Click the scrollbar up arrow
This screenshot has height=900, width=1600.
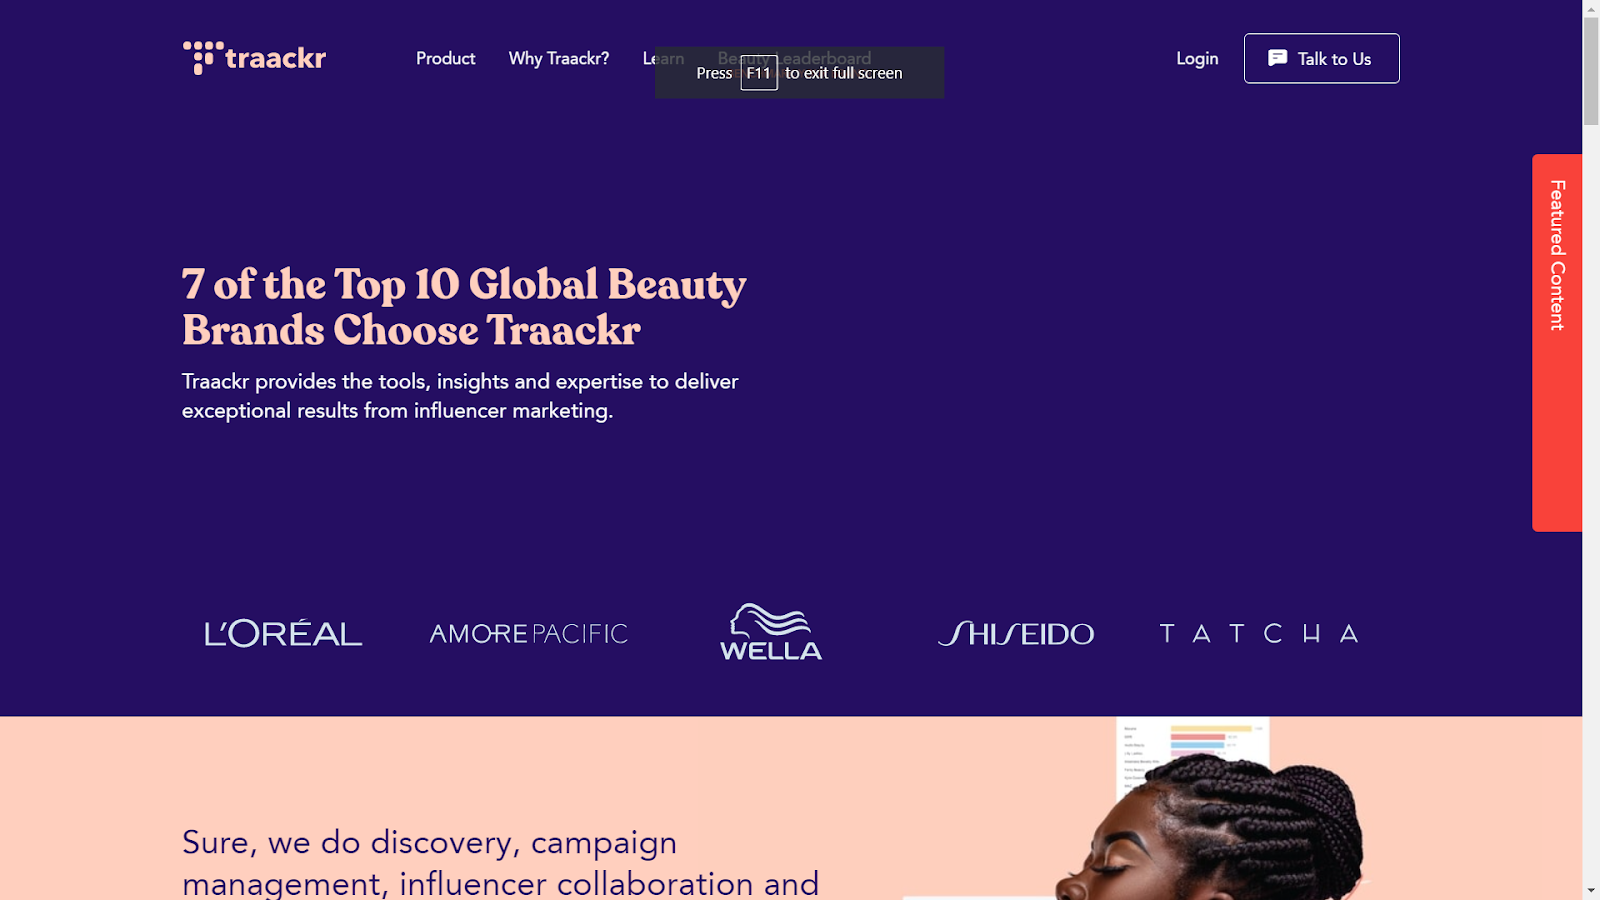coord(1591,9)
